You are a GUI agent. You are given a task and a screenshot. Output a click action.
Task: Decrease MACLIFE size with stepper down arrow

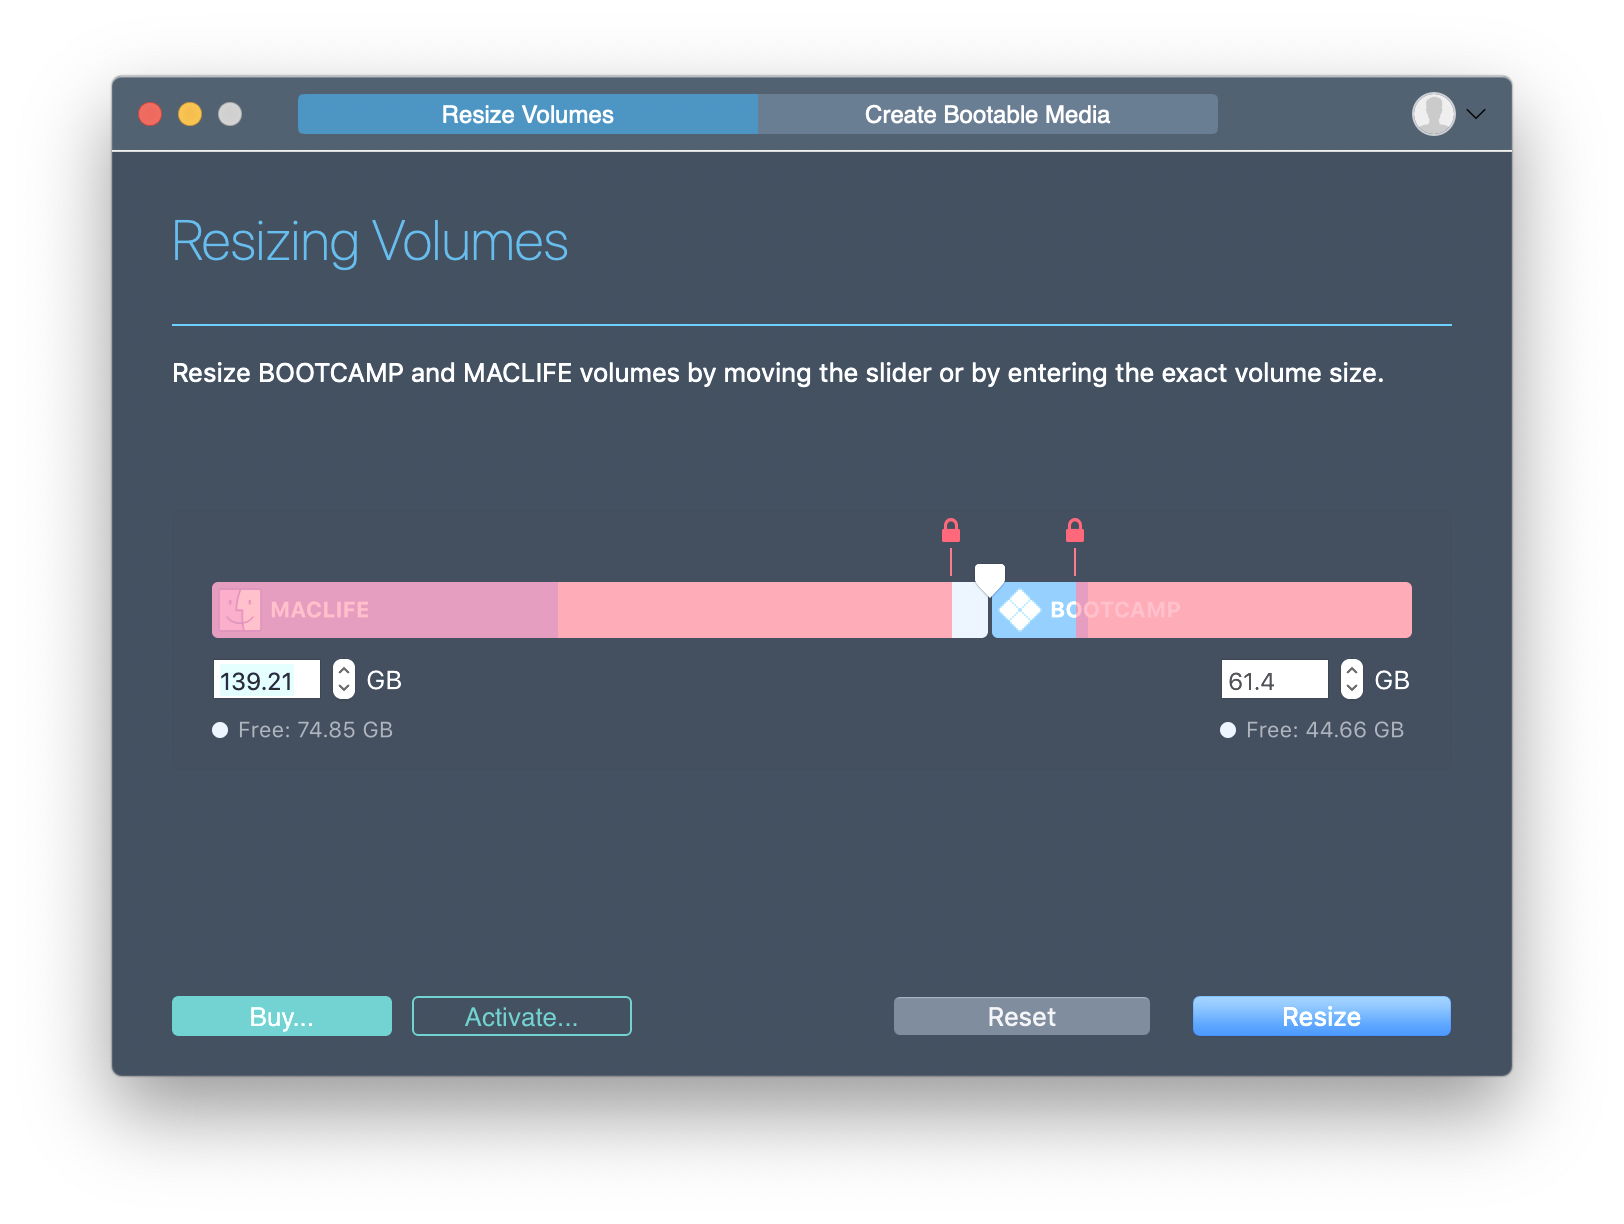click(344, 689)
